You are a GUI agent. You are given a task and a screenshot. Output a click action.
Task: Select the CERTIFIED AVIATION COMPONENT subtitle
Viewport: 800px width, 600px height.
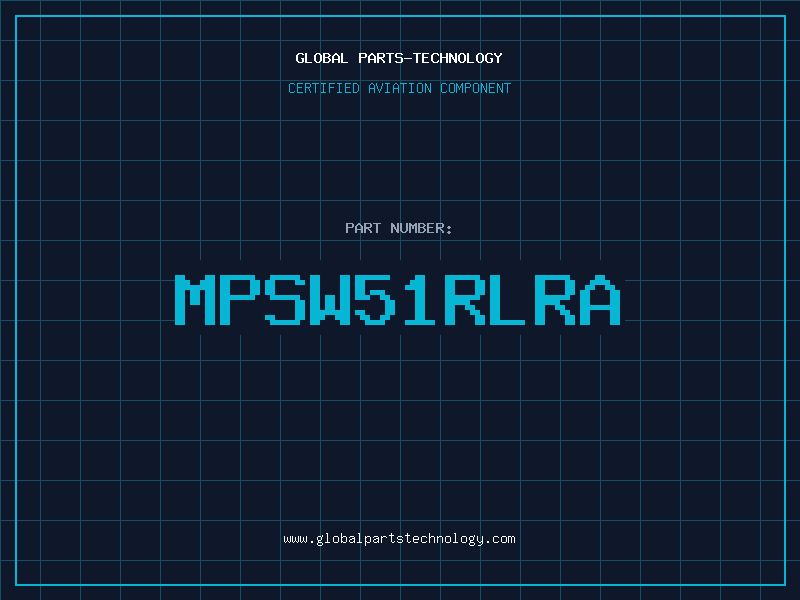pyautogui.click(x=399, y=88)
